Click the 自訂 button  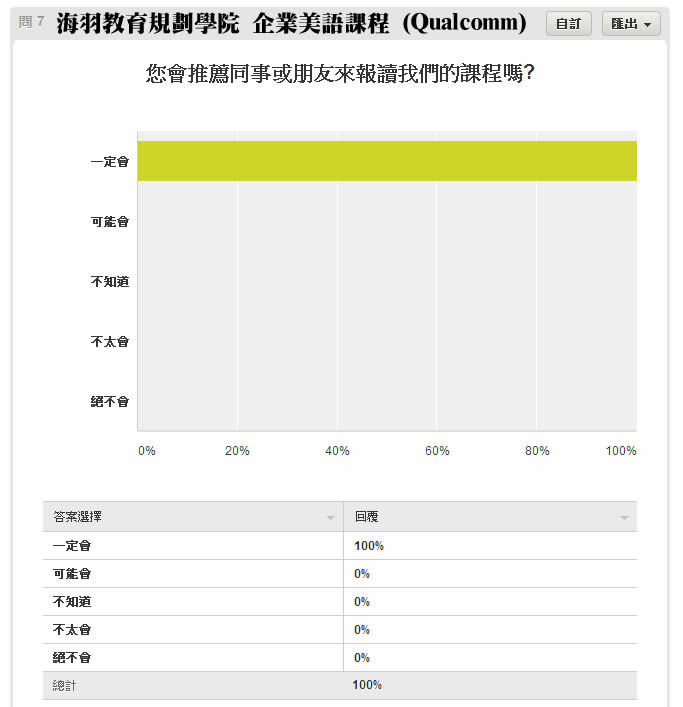568,23
